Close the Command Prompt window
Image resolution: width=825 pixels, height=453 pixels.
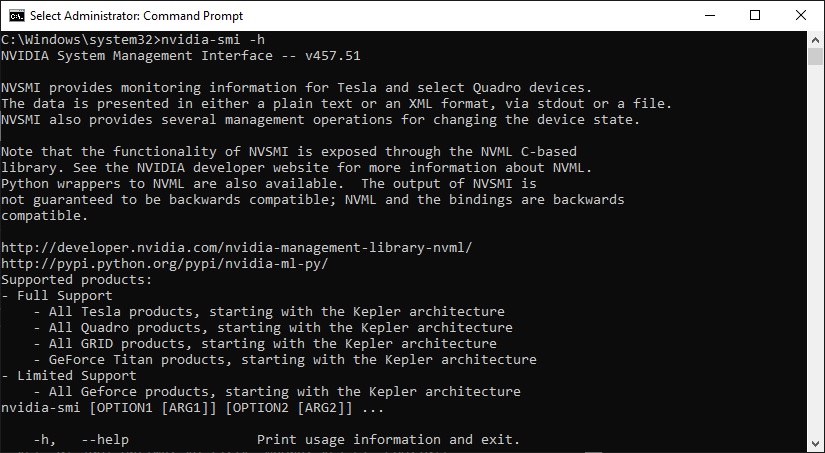pyautogui.click(x=801, y=15)
